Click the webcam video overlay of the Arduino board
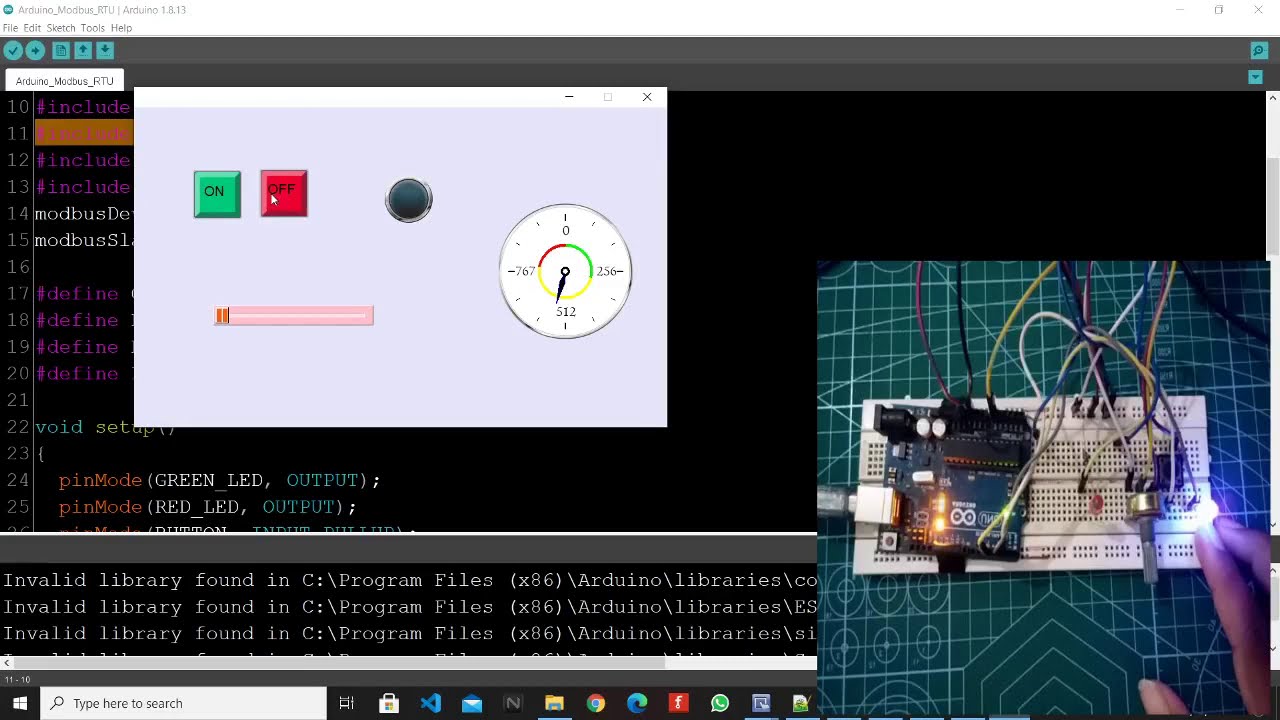The height and width of the screenshot is (720, 1280). (x=1045, y=488)
